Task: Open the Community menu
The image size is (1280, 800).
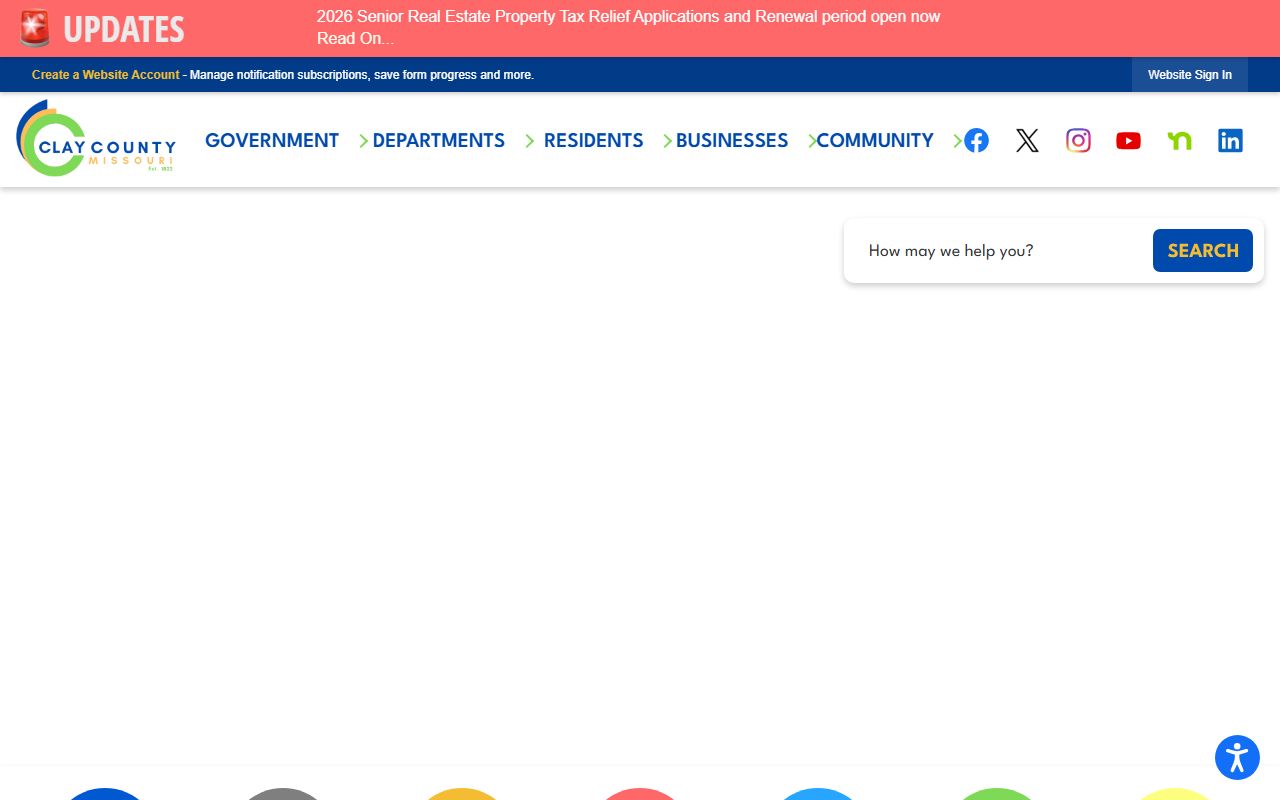Action: coord(875,140)
